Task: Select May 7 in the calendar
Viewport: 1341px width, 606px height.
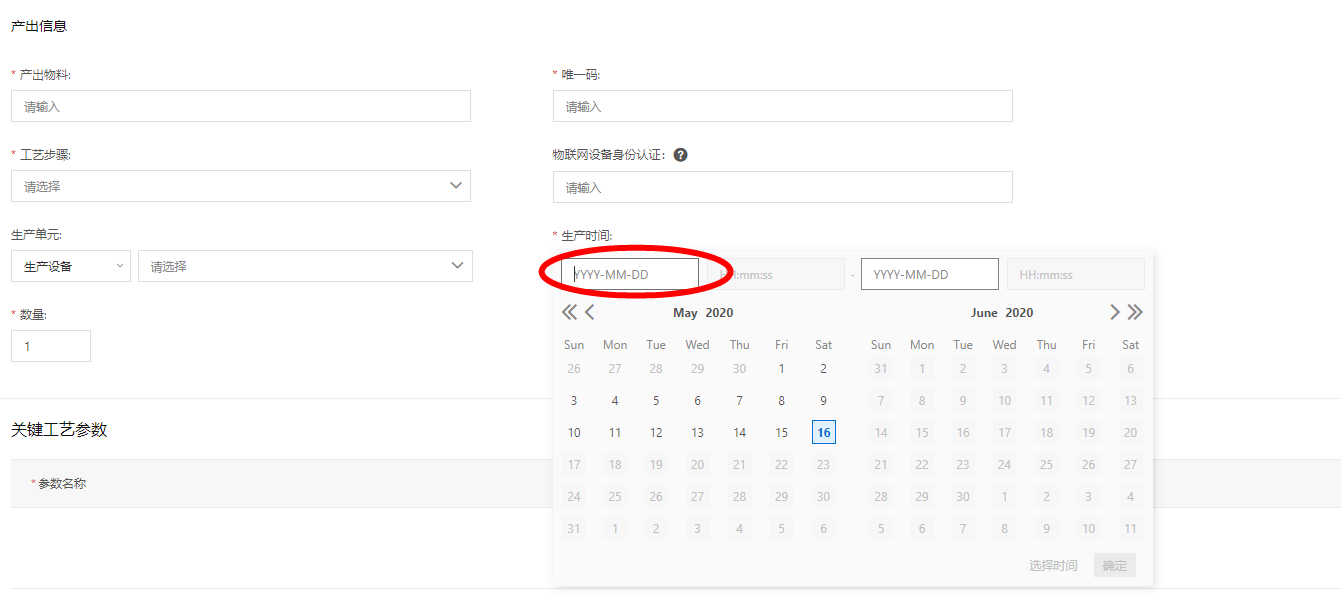Action: click(740, 400)
